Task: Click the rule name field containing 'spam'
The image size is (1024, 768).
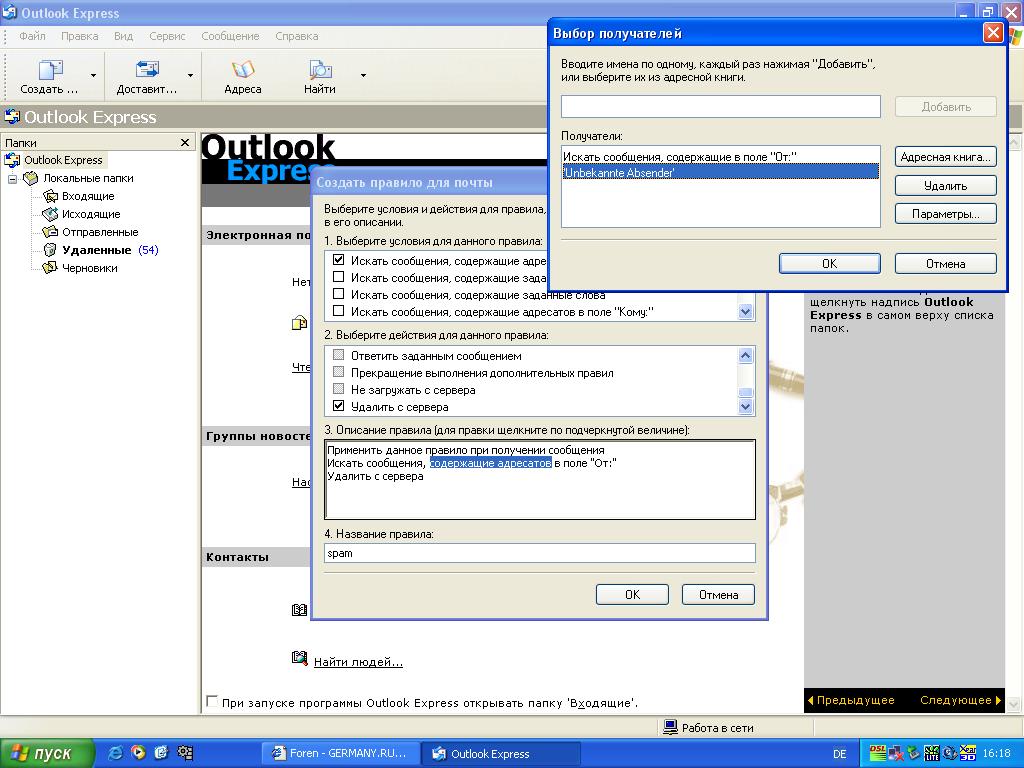Action: (540, 553)
